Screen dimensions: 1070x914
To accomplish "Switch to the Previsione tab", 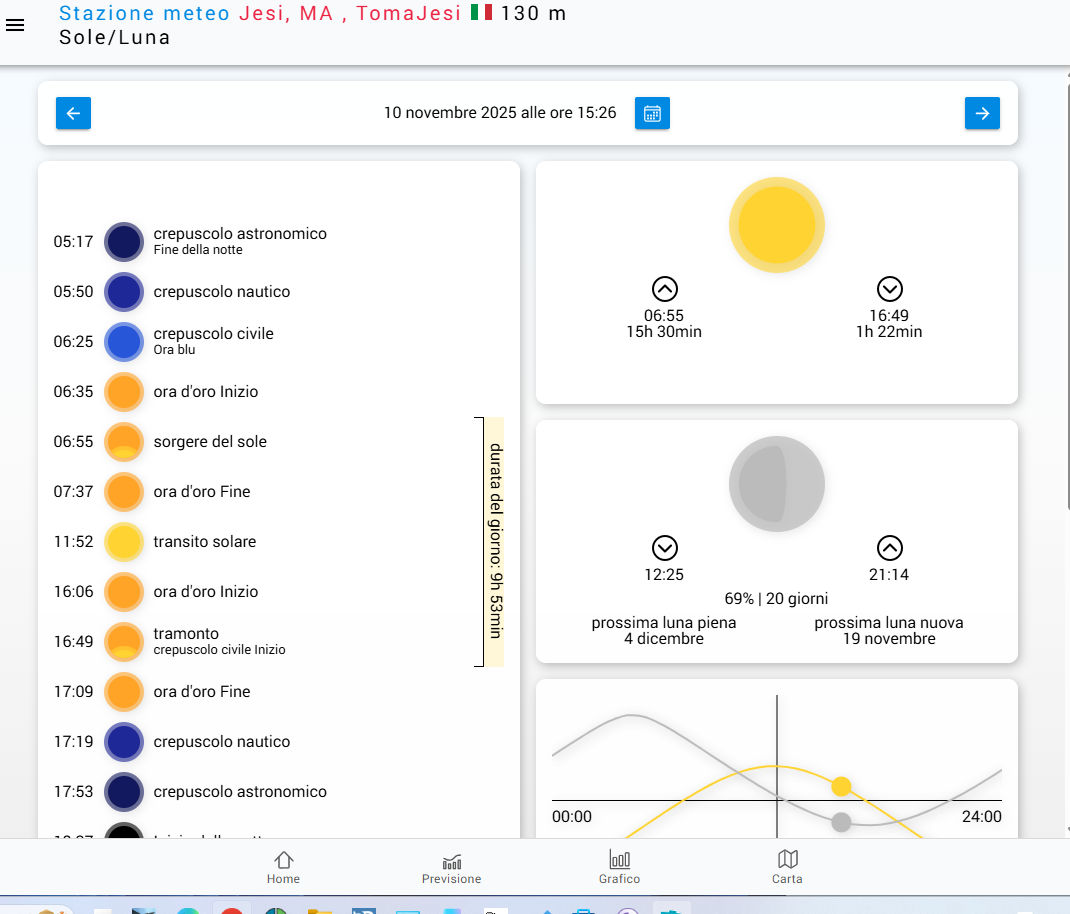I will (451, 867).
